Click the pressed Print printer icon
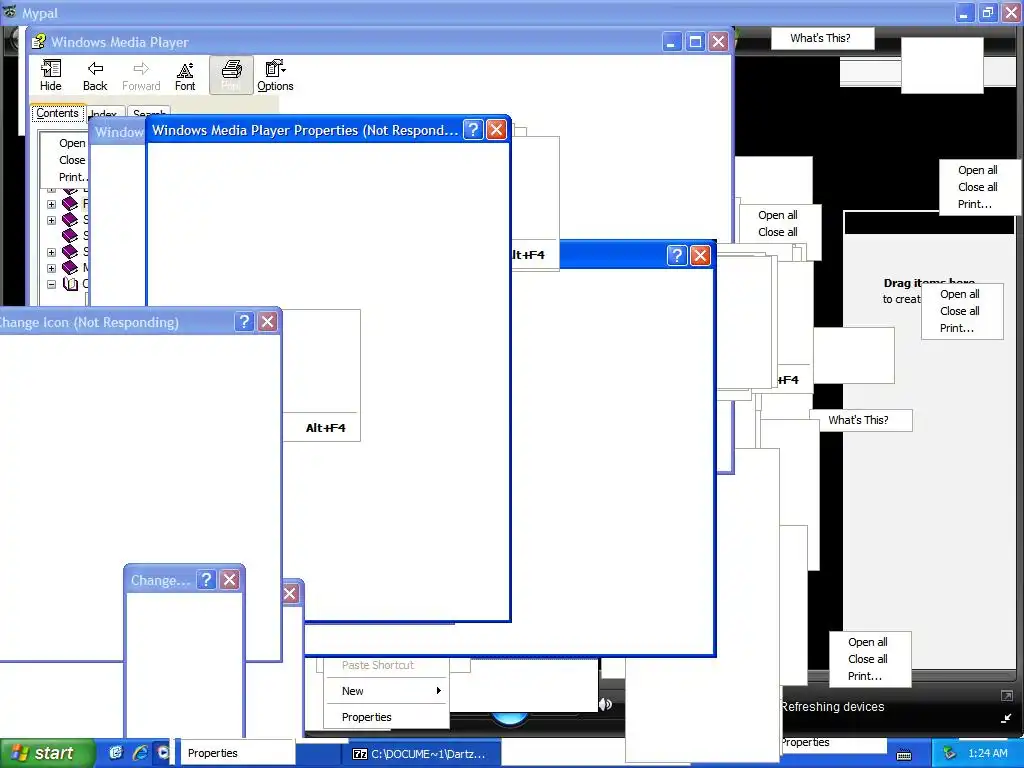Viewport: 1024px width, 768px height. (231, 75)
